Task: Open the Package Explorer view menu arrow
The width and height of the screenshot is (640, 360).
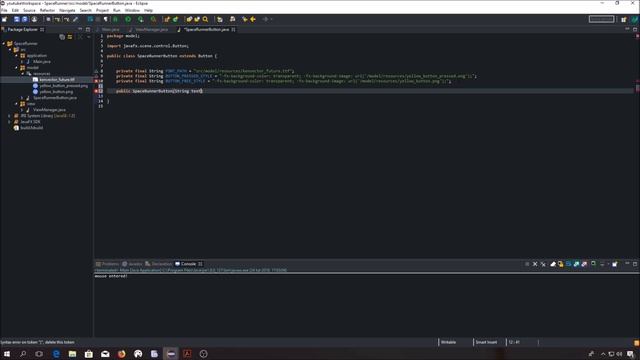Action: tap(89, 37)
